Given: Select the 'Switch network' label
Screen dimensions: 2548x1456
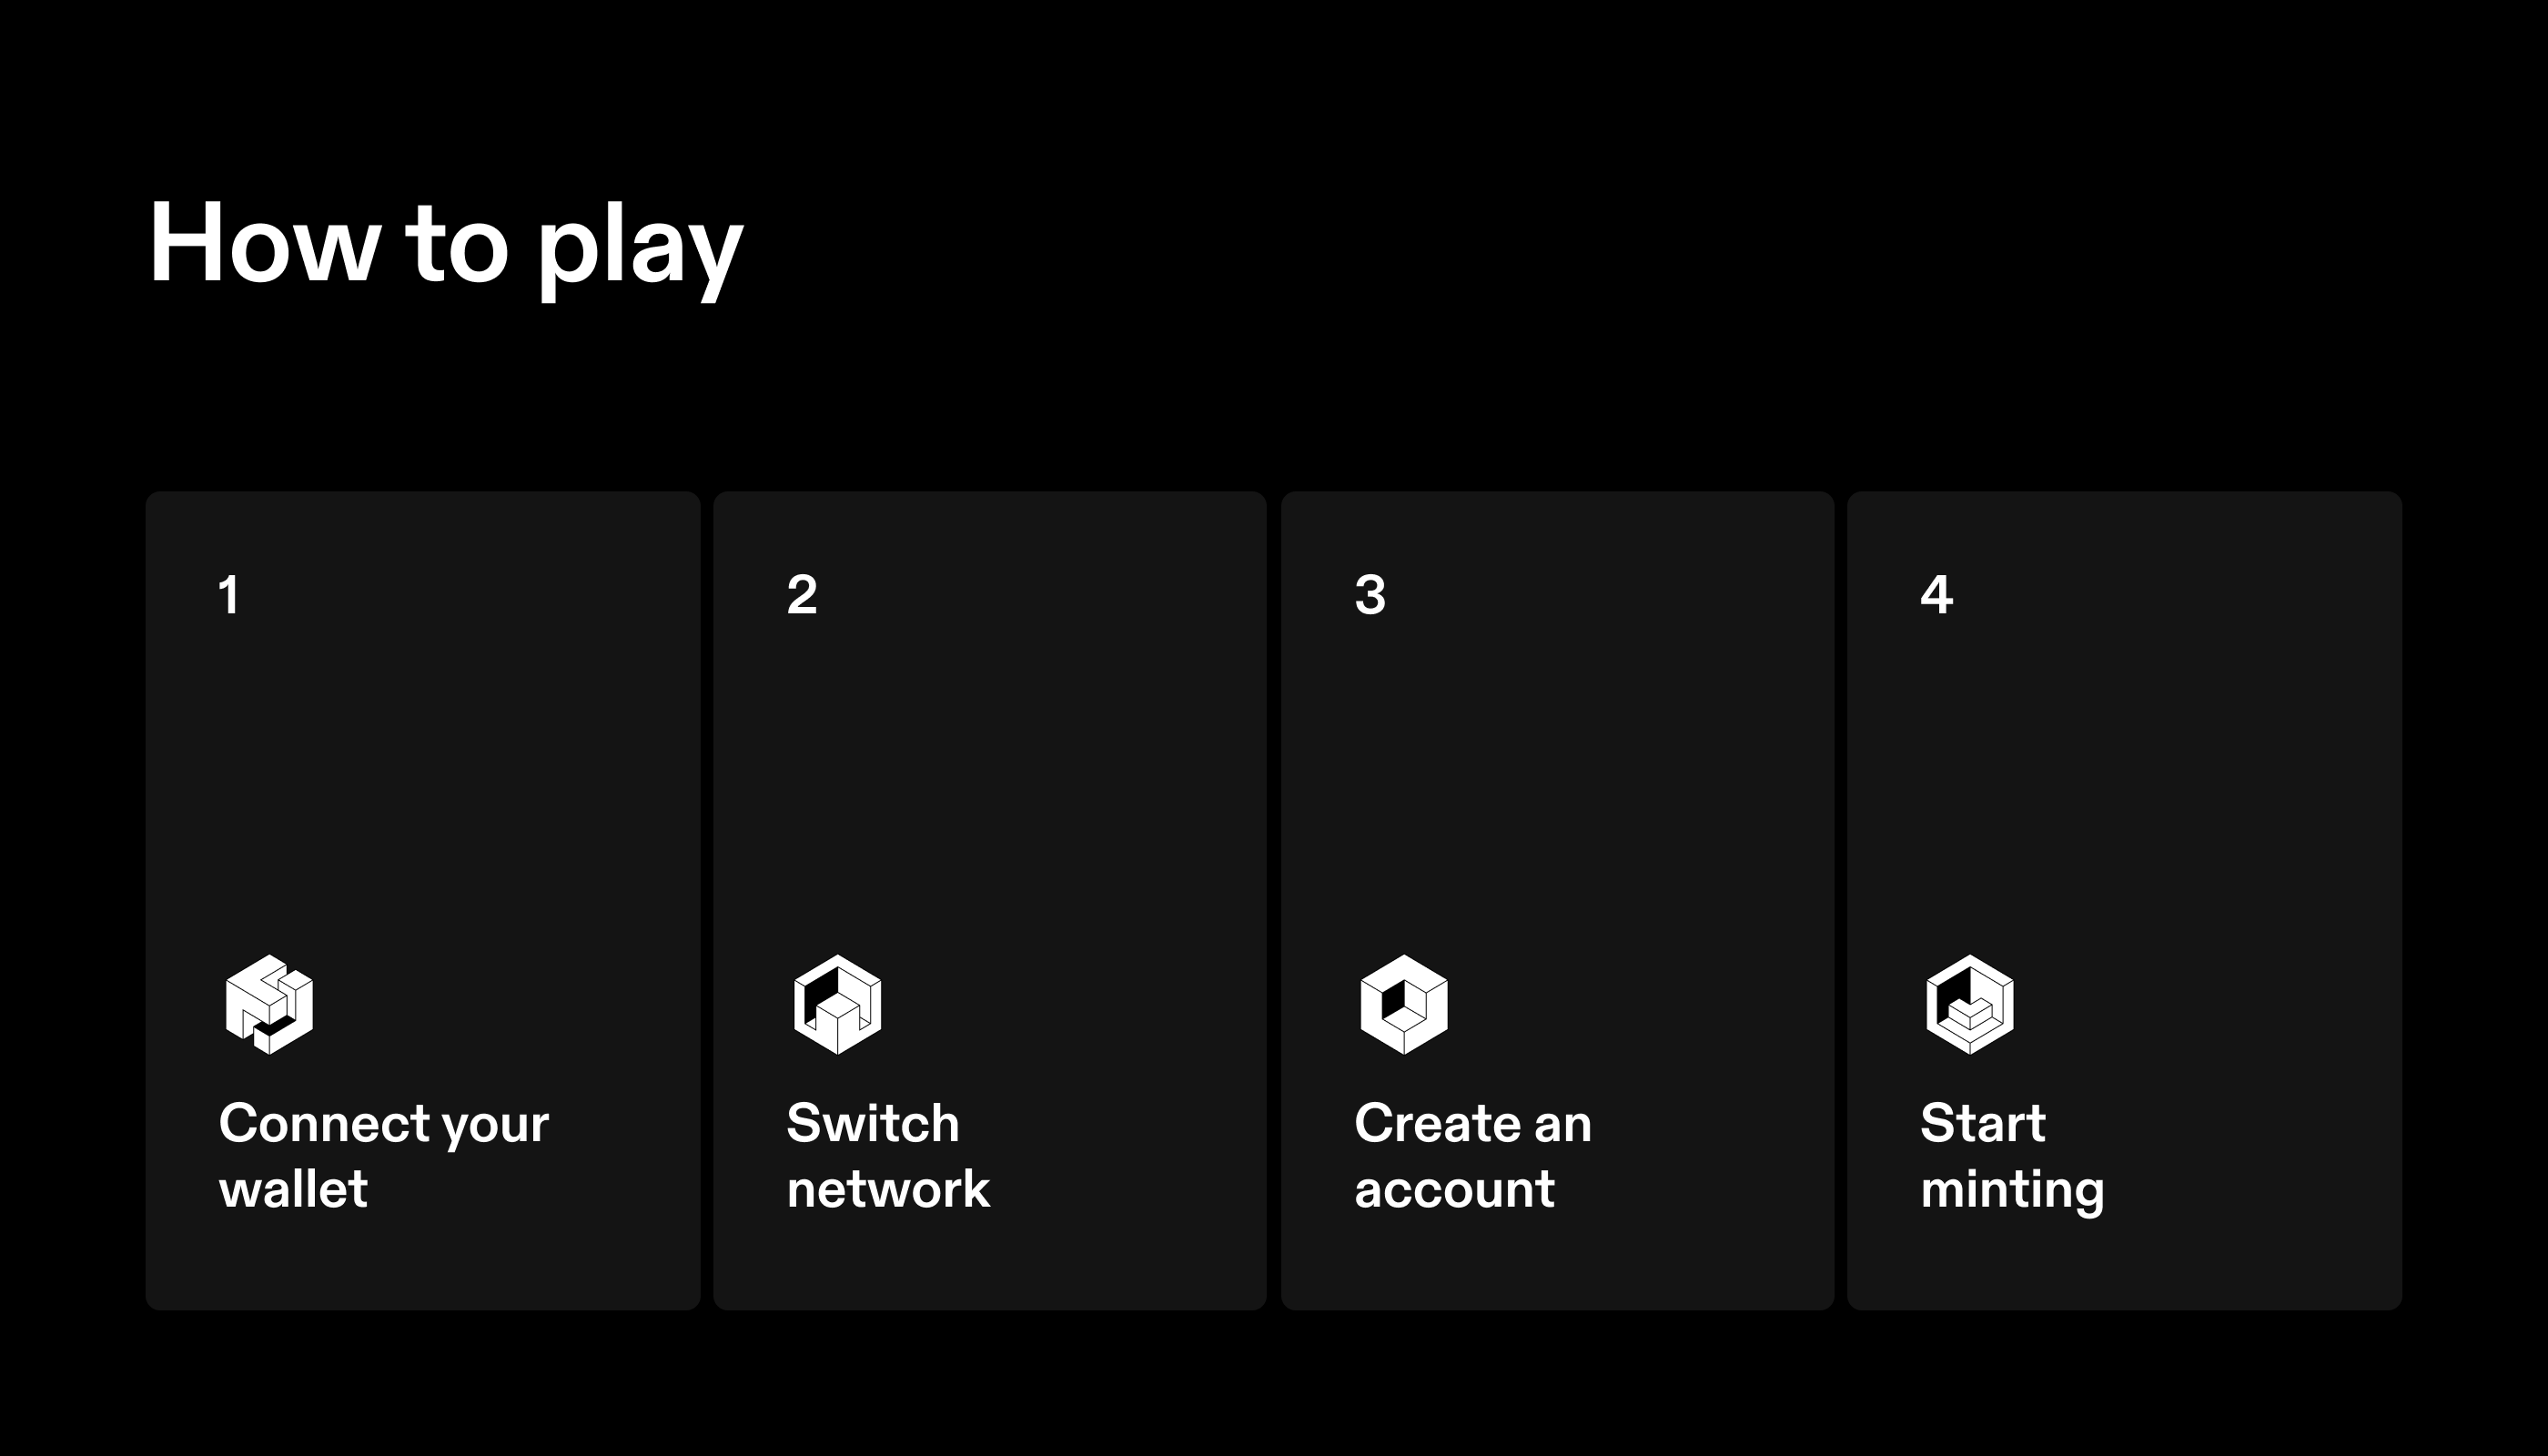Looking at the screenshot, I should tap(888, 1155).
